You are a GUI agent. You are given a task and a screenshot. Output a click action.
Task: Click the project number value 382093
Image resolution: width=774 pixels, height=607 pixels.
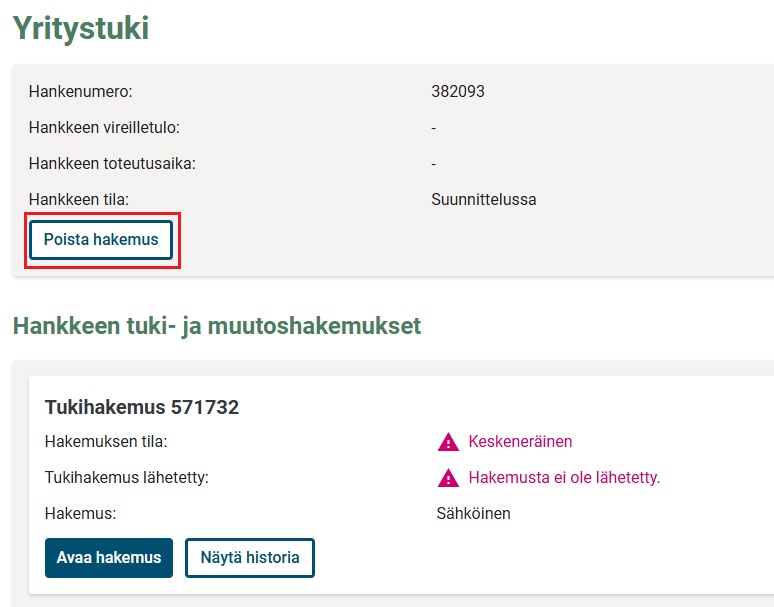(x=458, y=92)
